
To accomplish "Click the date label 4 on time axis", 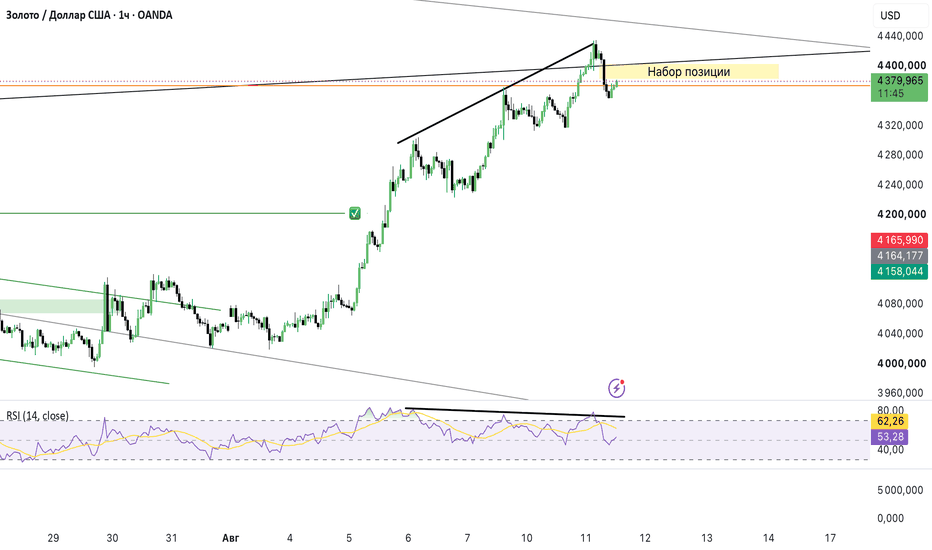I will coord(289,538).
